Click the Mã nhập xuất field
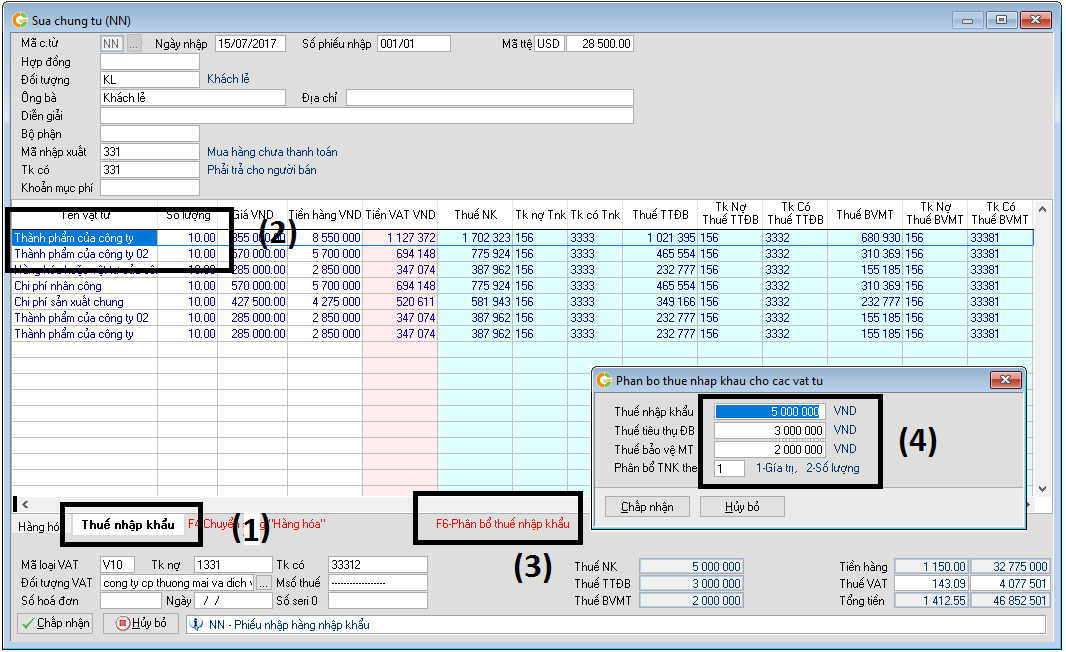Screen dimensions: 1066x652 pos(150,152)
